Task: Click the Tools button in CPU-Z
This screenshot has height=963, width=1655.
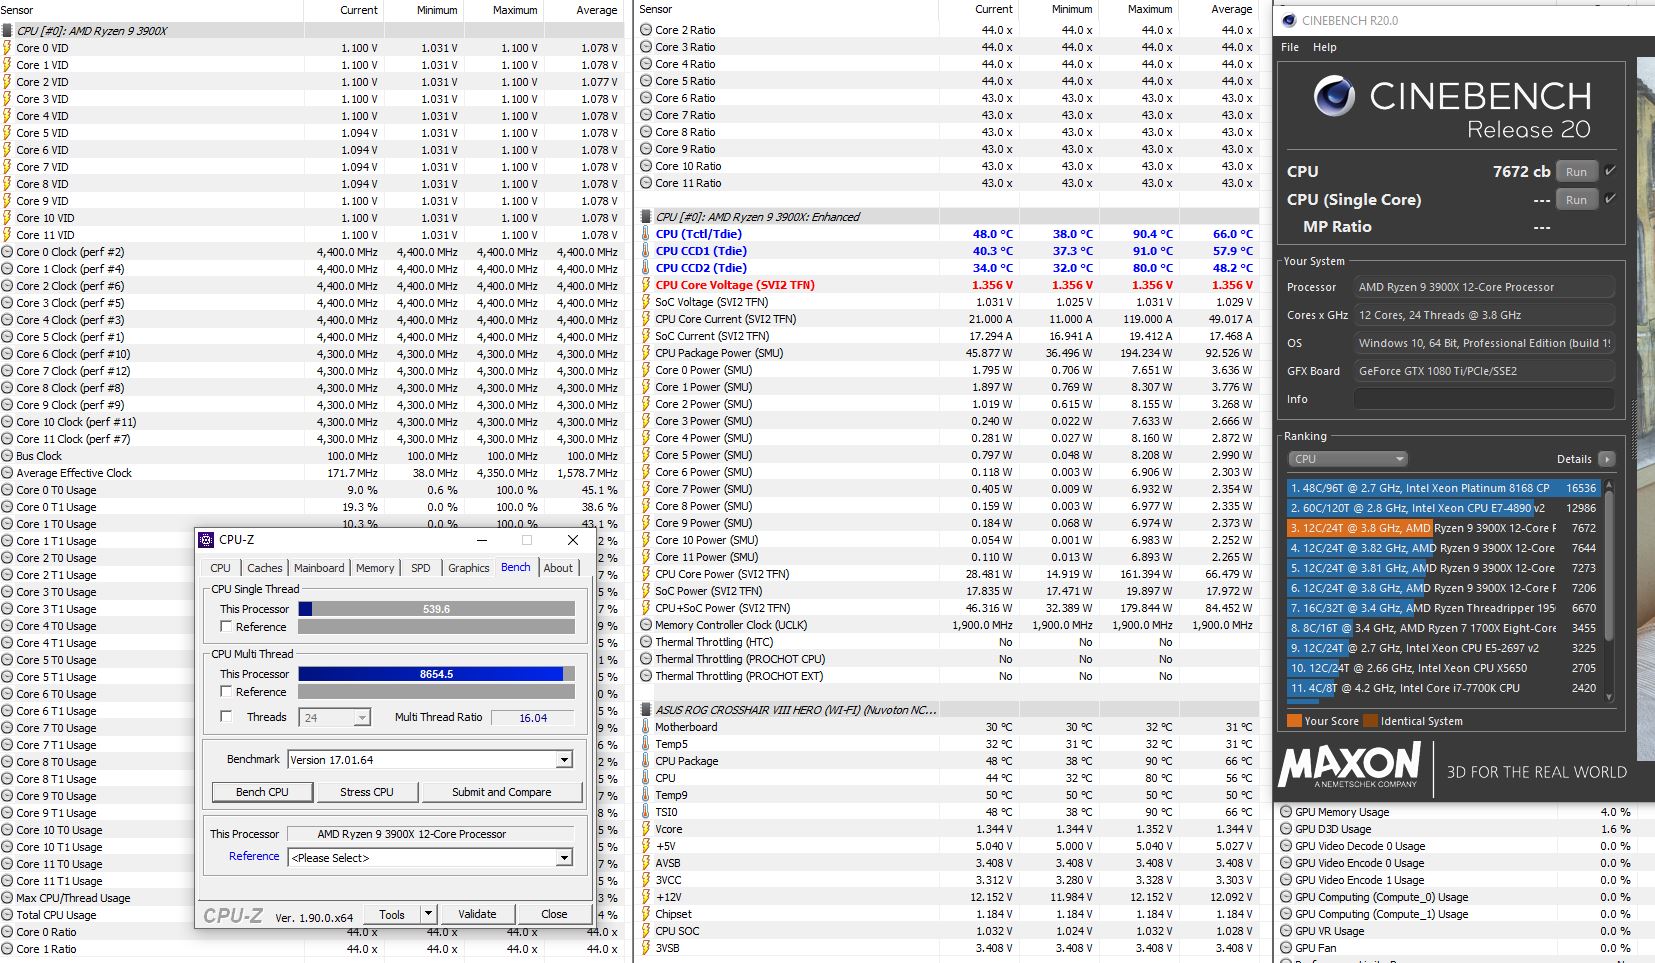Action: pos(392,914)
